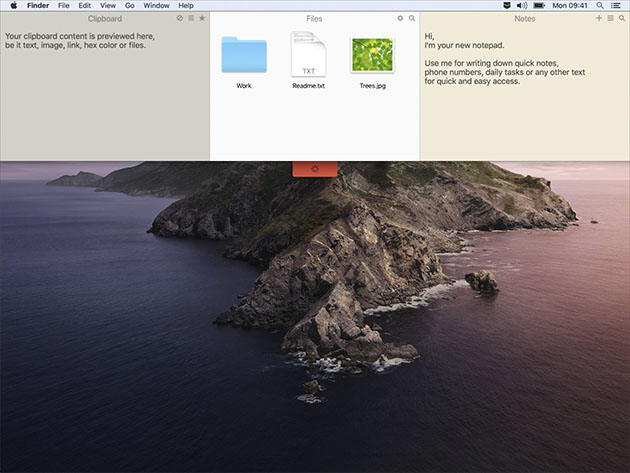This screenshot has width=630, height=473.
Task: Clear the clipboard with the circle-slash icon
Action: [180, 18]
